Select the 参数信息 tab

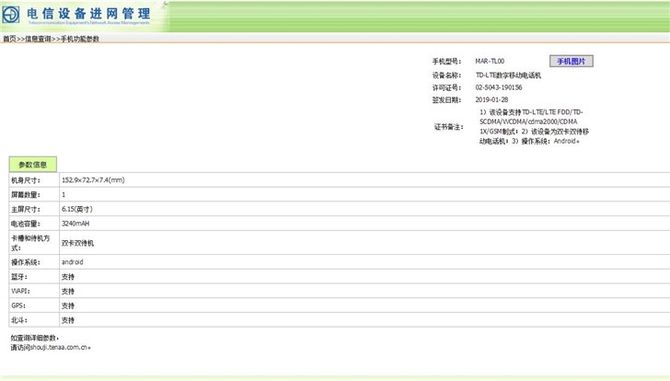pyautogui.click(x=32, y=164)
